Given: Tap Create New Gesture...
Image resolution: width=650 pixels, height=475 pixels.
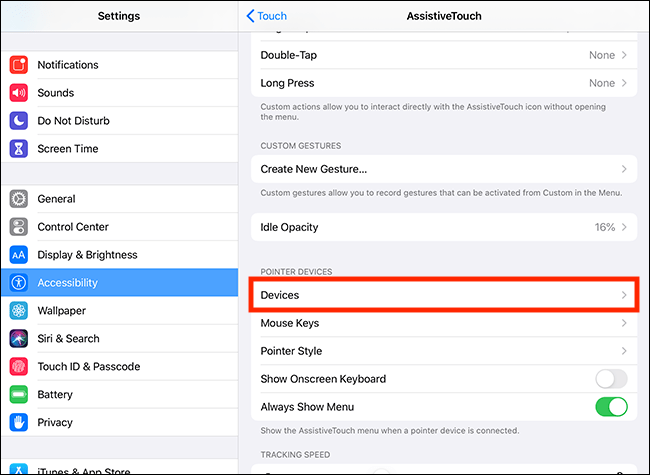Looking at the screenshot, I should 444,169.
